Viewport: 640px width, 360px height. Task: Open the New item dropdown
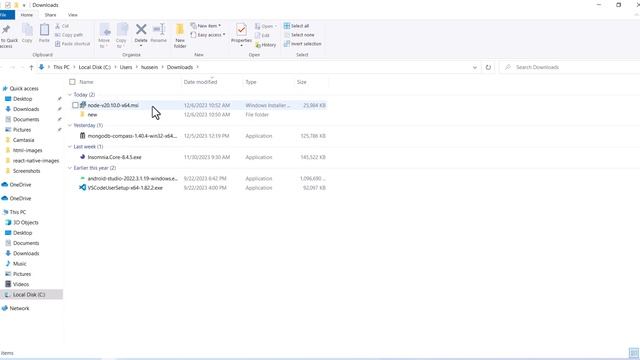tap(206, 26)
